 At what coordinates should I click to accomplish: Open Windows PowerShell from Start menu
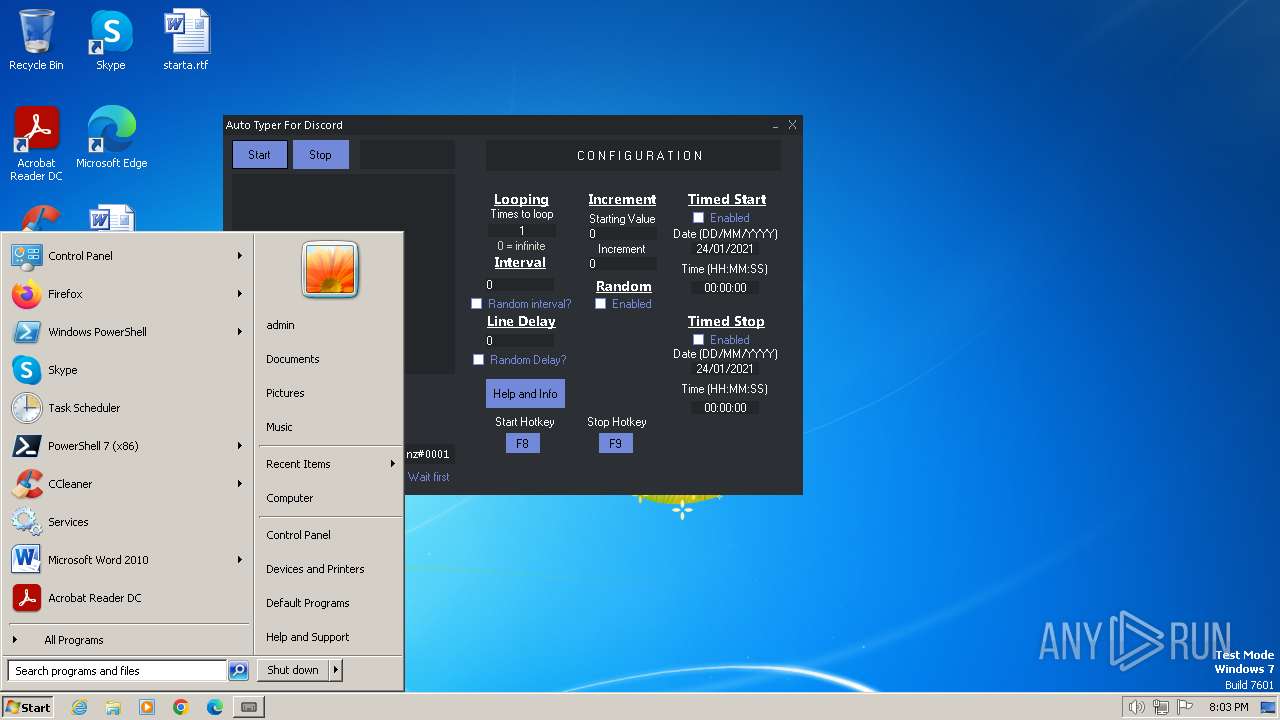(127, 332)
